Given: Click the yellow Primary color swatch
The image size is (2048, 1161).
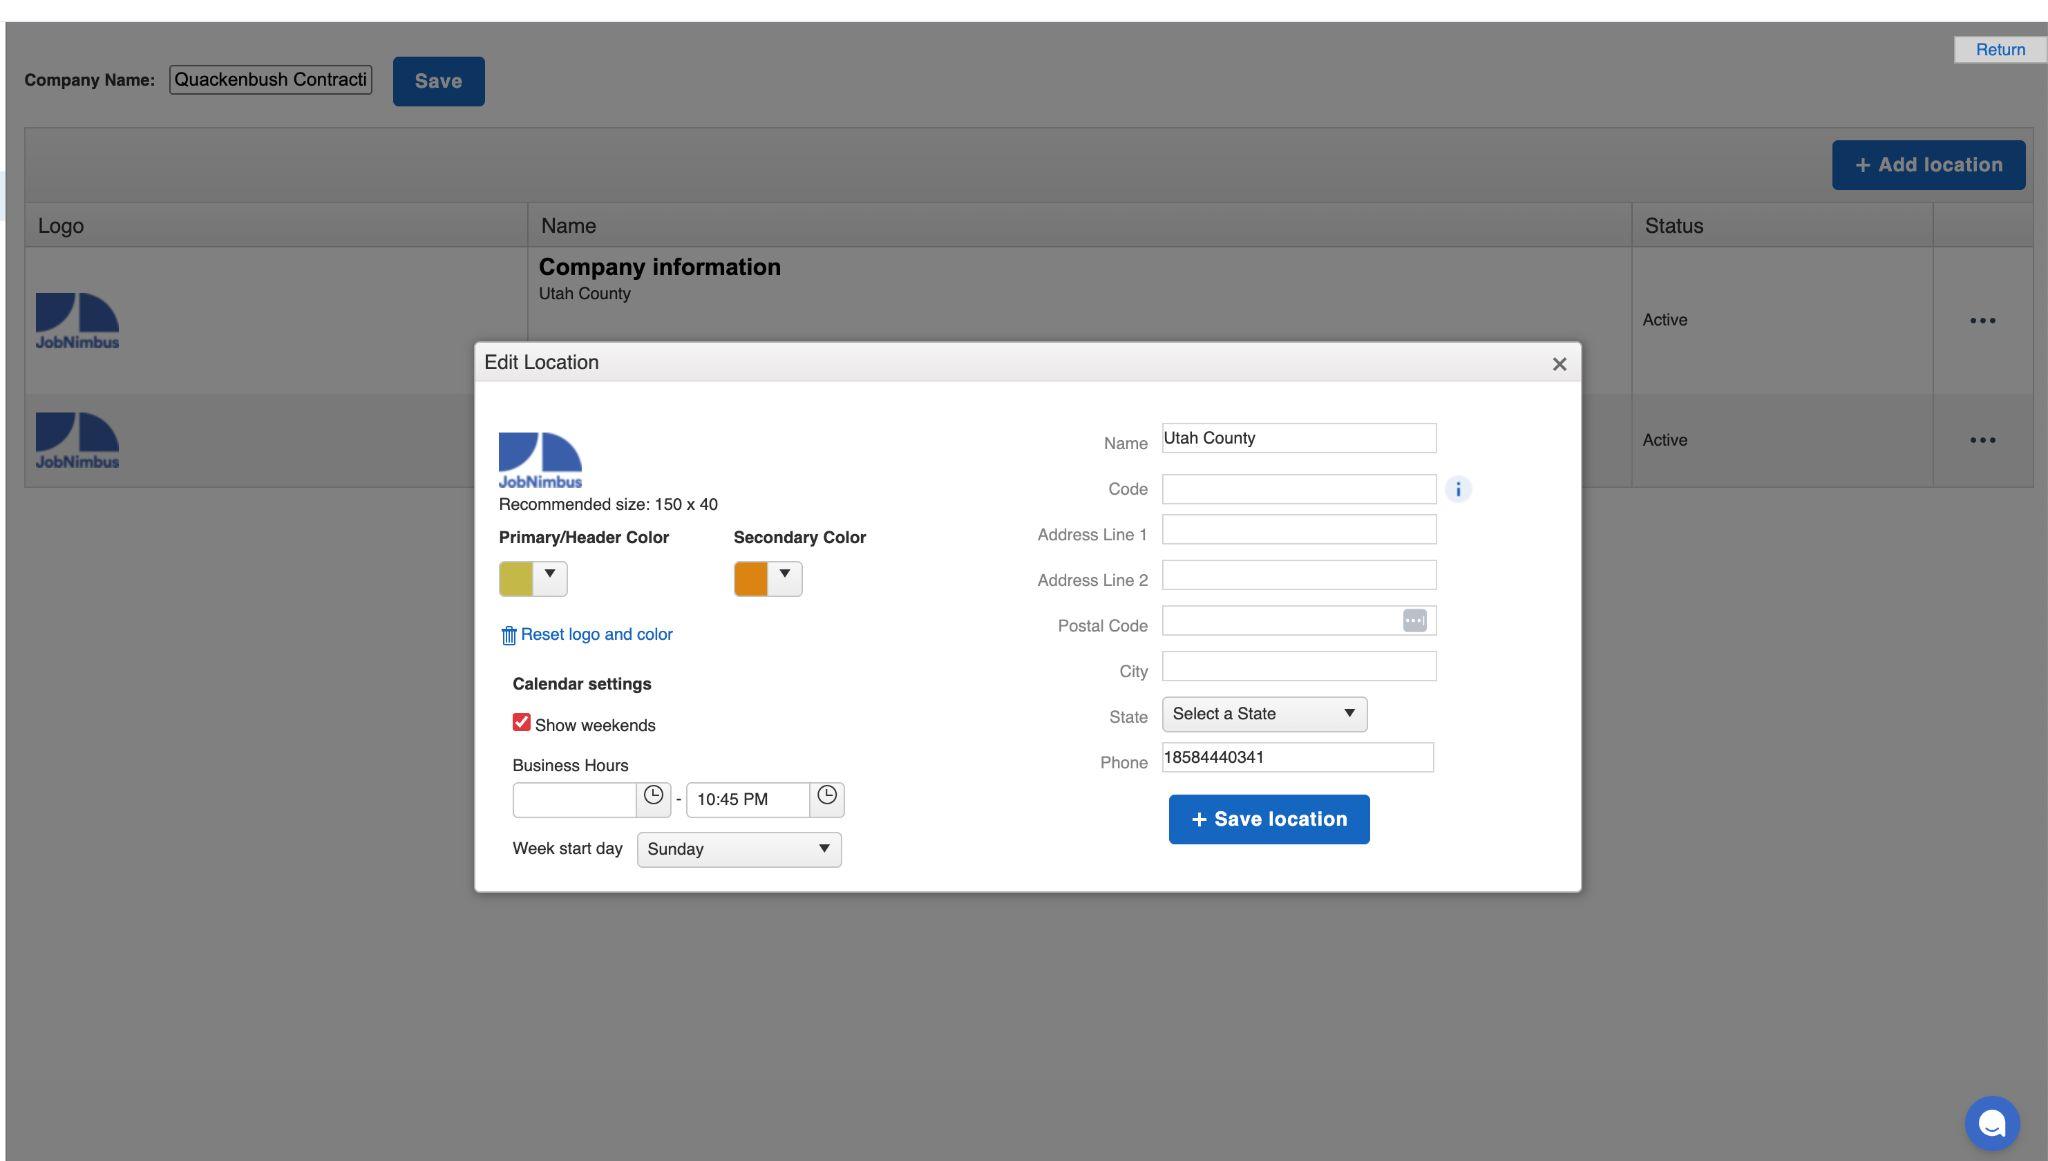Looking at the screenshot, I should [516, 579].
